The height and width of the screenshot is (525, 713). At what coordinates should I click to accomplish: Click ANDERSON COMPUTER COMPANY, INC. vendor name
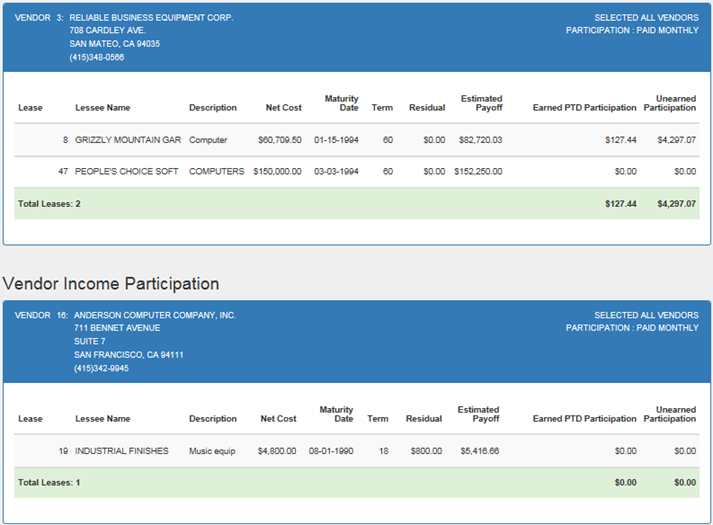pos(155,315)
